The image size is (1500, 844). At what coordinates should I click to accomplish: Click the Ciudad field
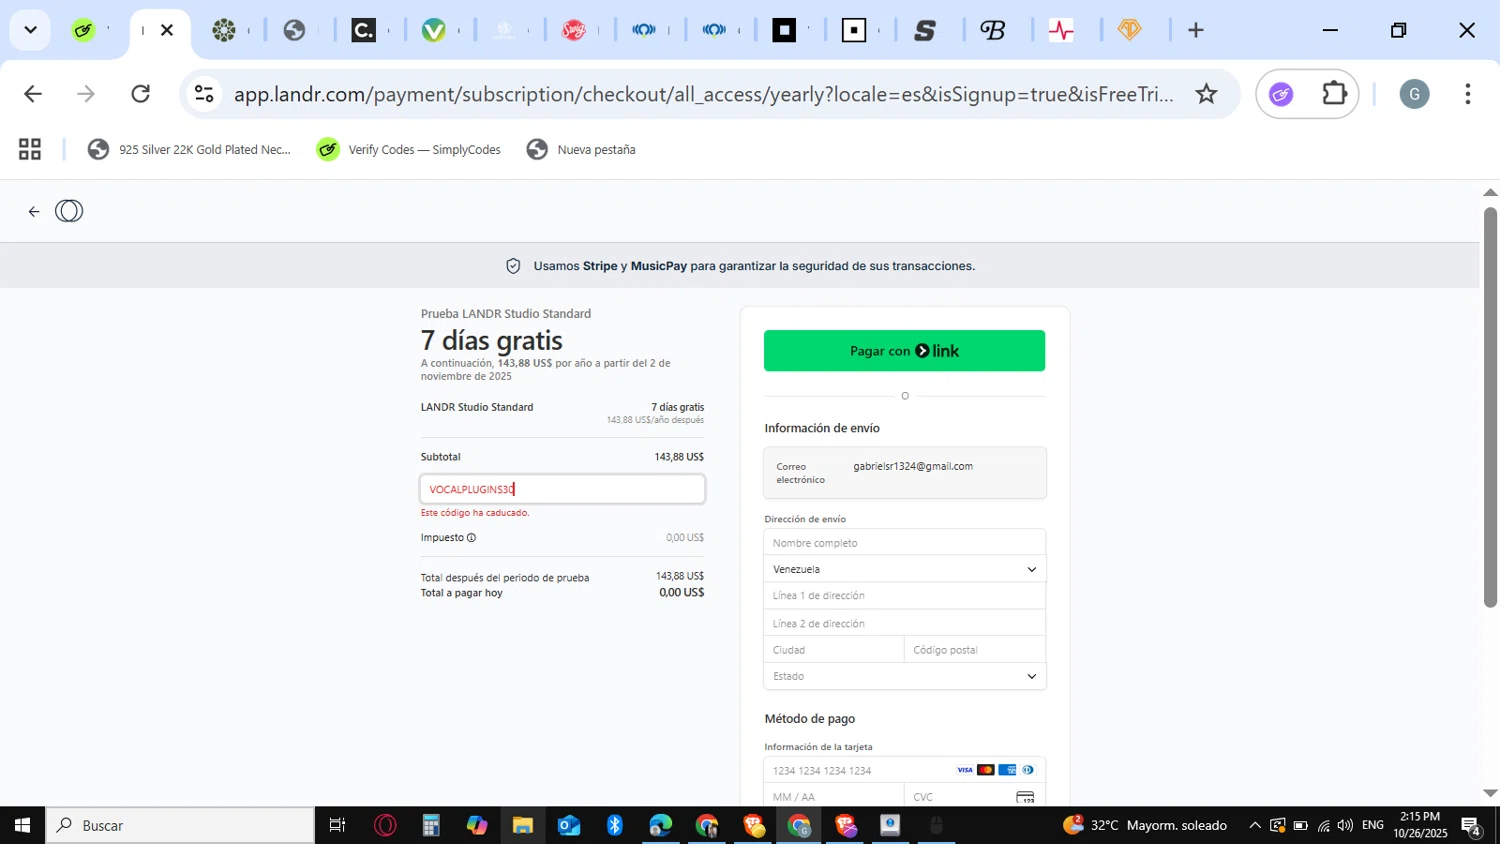(834, 650)
